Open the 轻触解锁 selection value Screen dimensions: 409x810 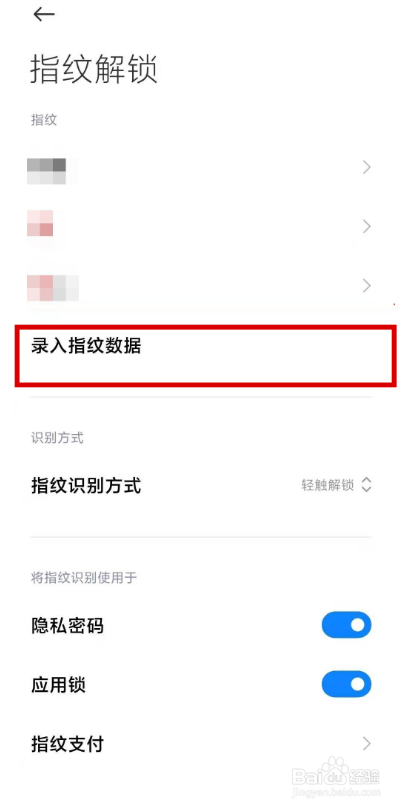coord(327,486)
